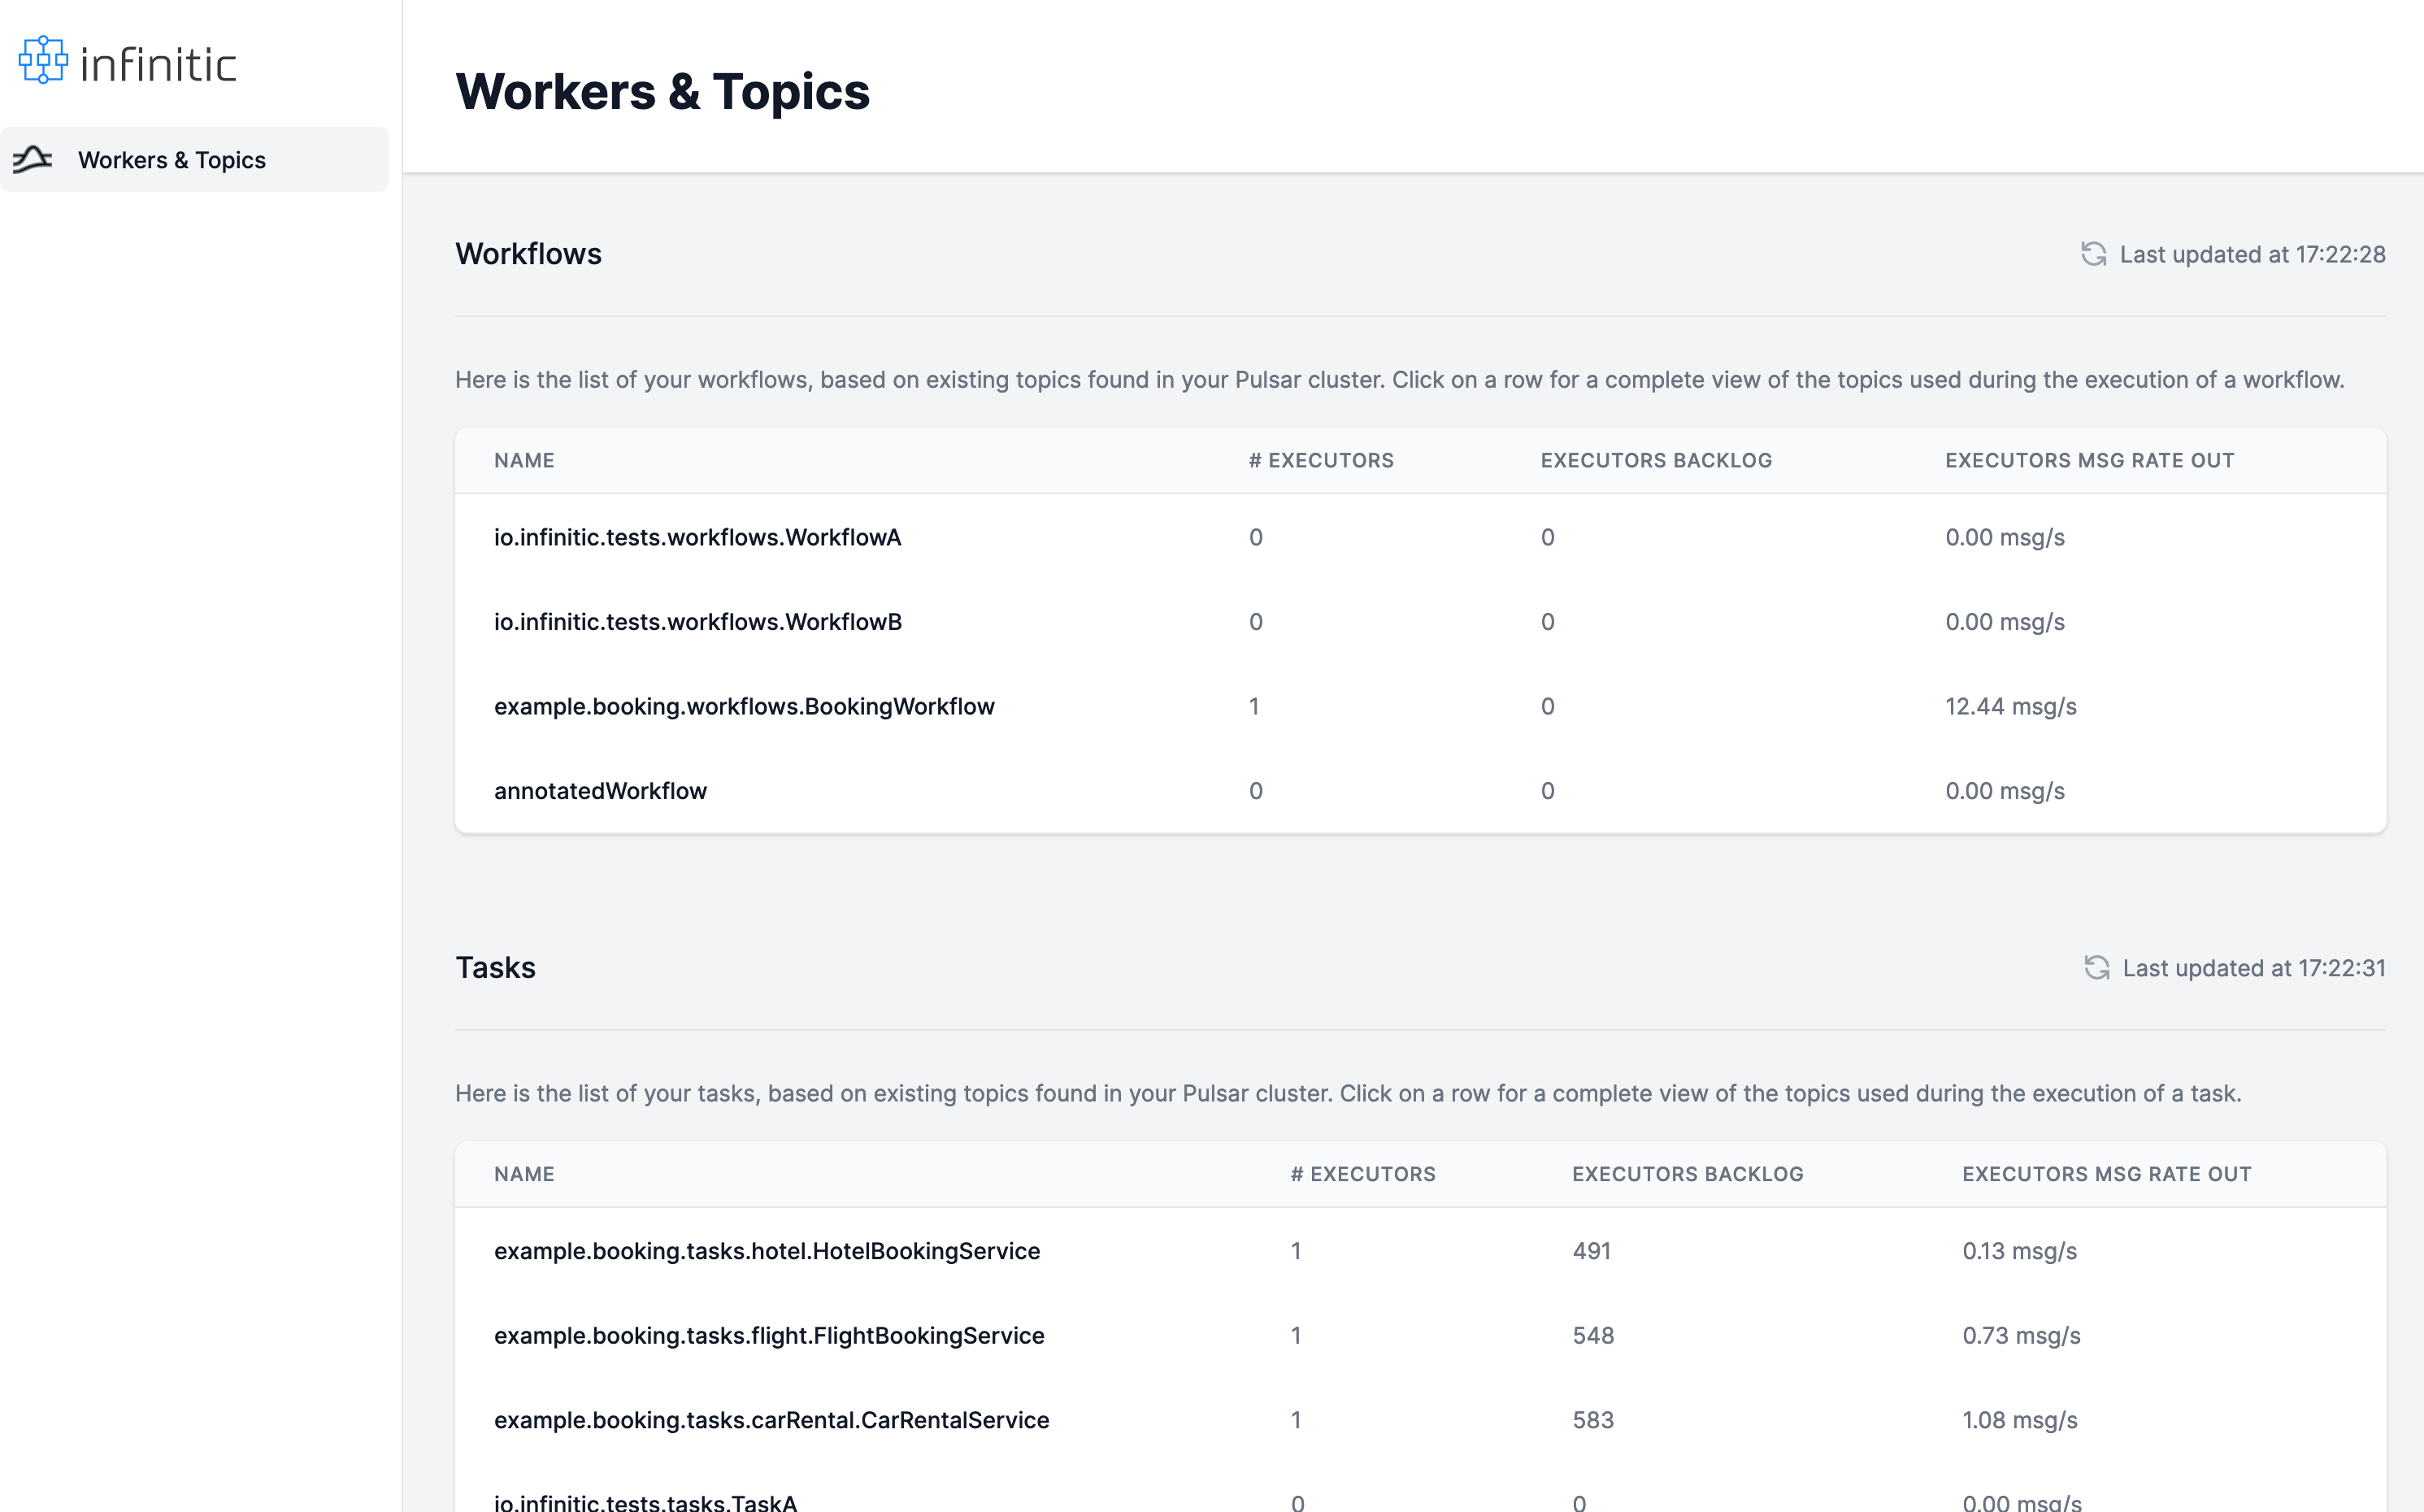Select the FlightBookingService task row

[768, 1335]
